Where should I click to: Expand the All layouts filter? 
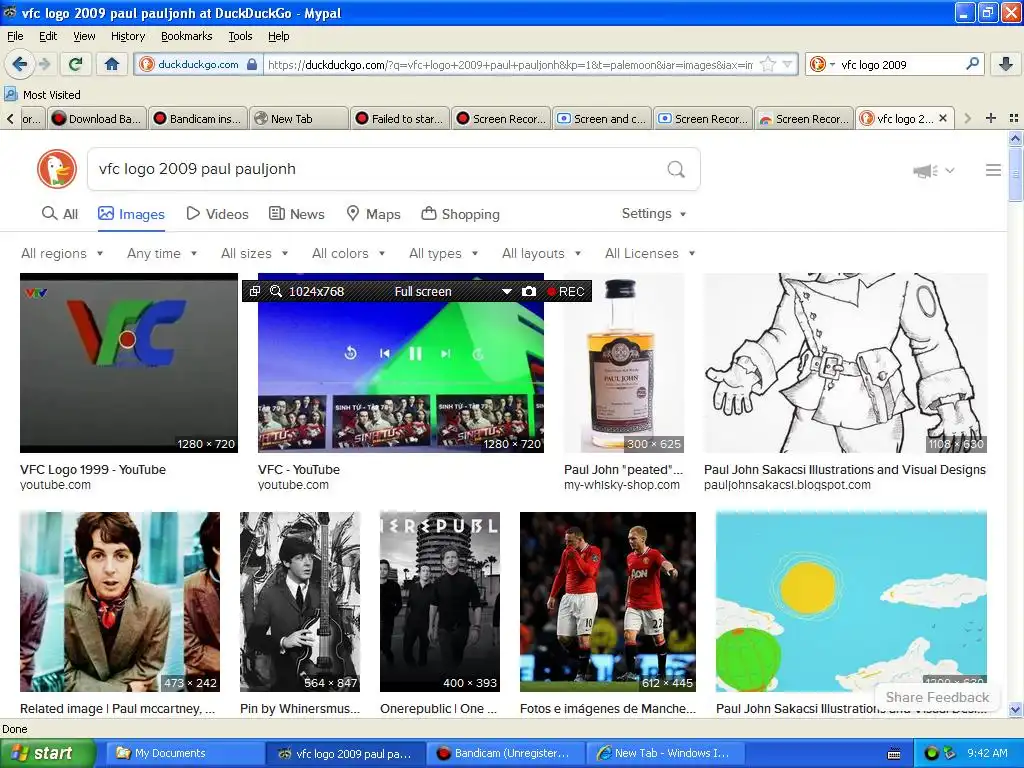[541, 253]
